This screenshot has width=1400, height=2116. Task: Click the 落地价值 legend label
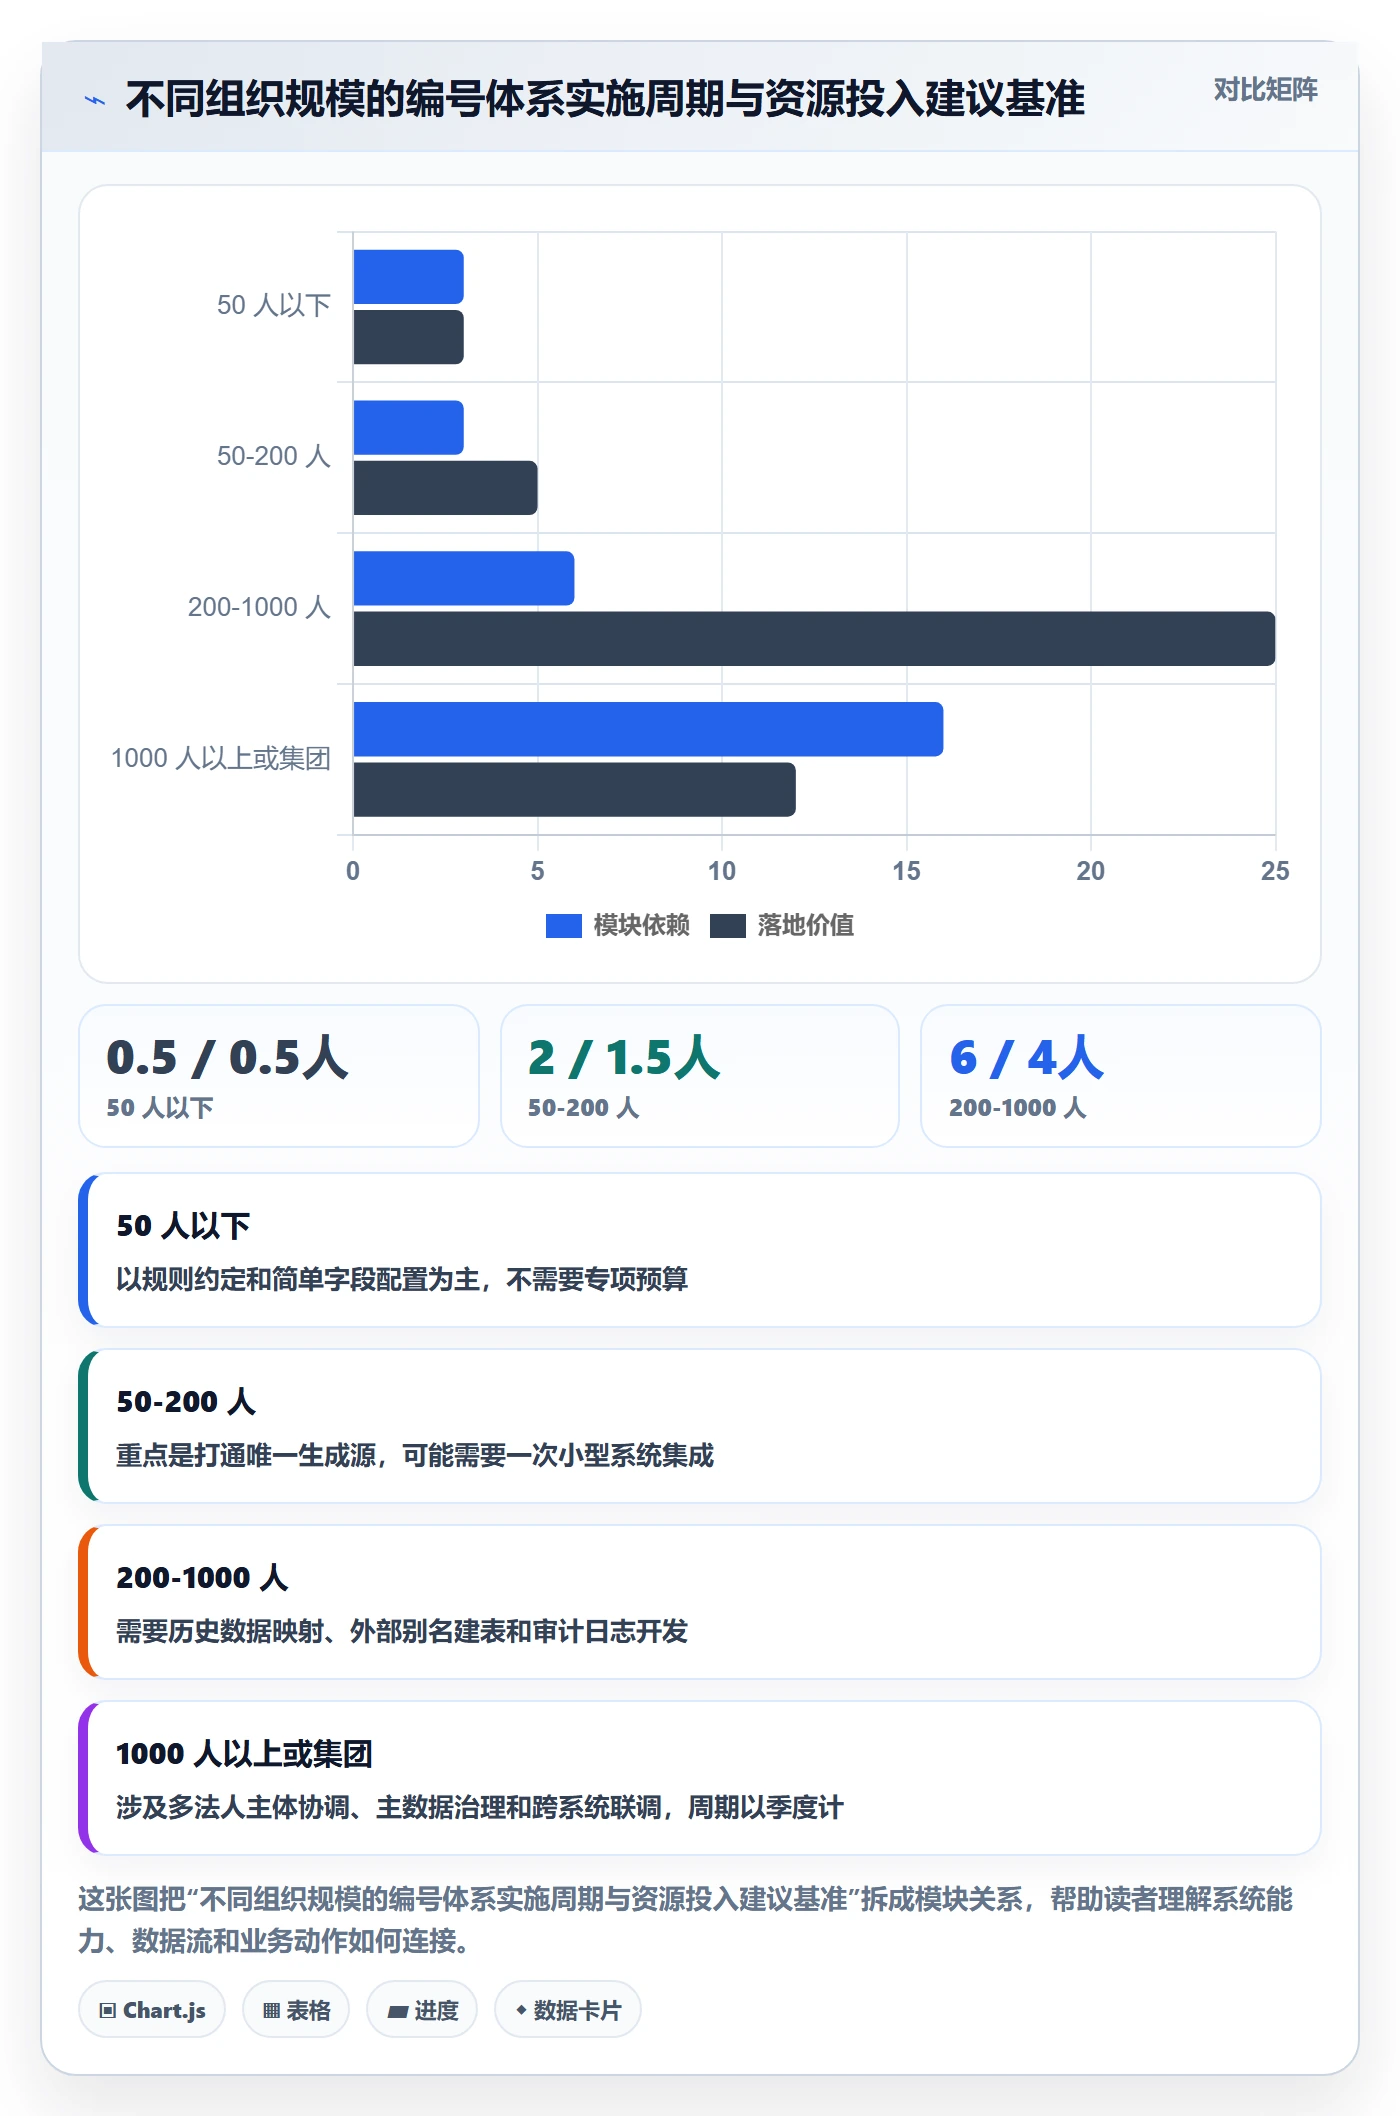pos(805,925)
